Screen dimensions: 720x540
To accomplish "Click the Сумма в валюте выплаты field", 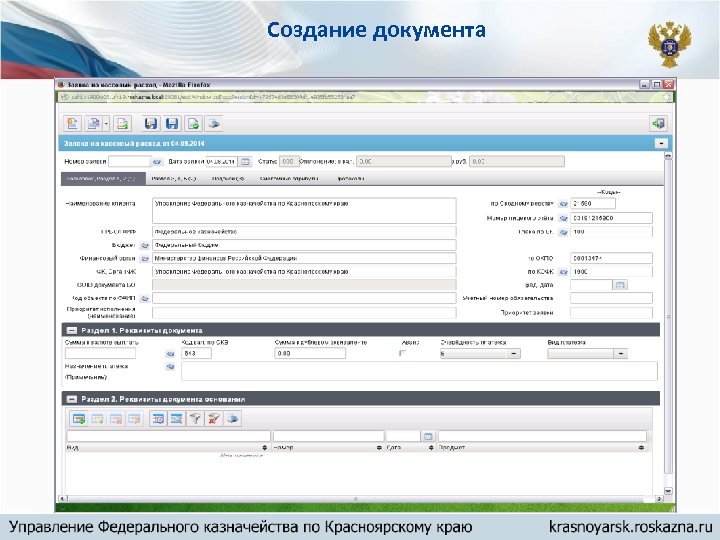I will pos(101,353).
